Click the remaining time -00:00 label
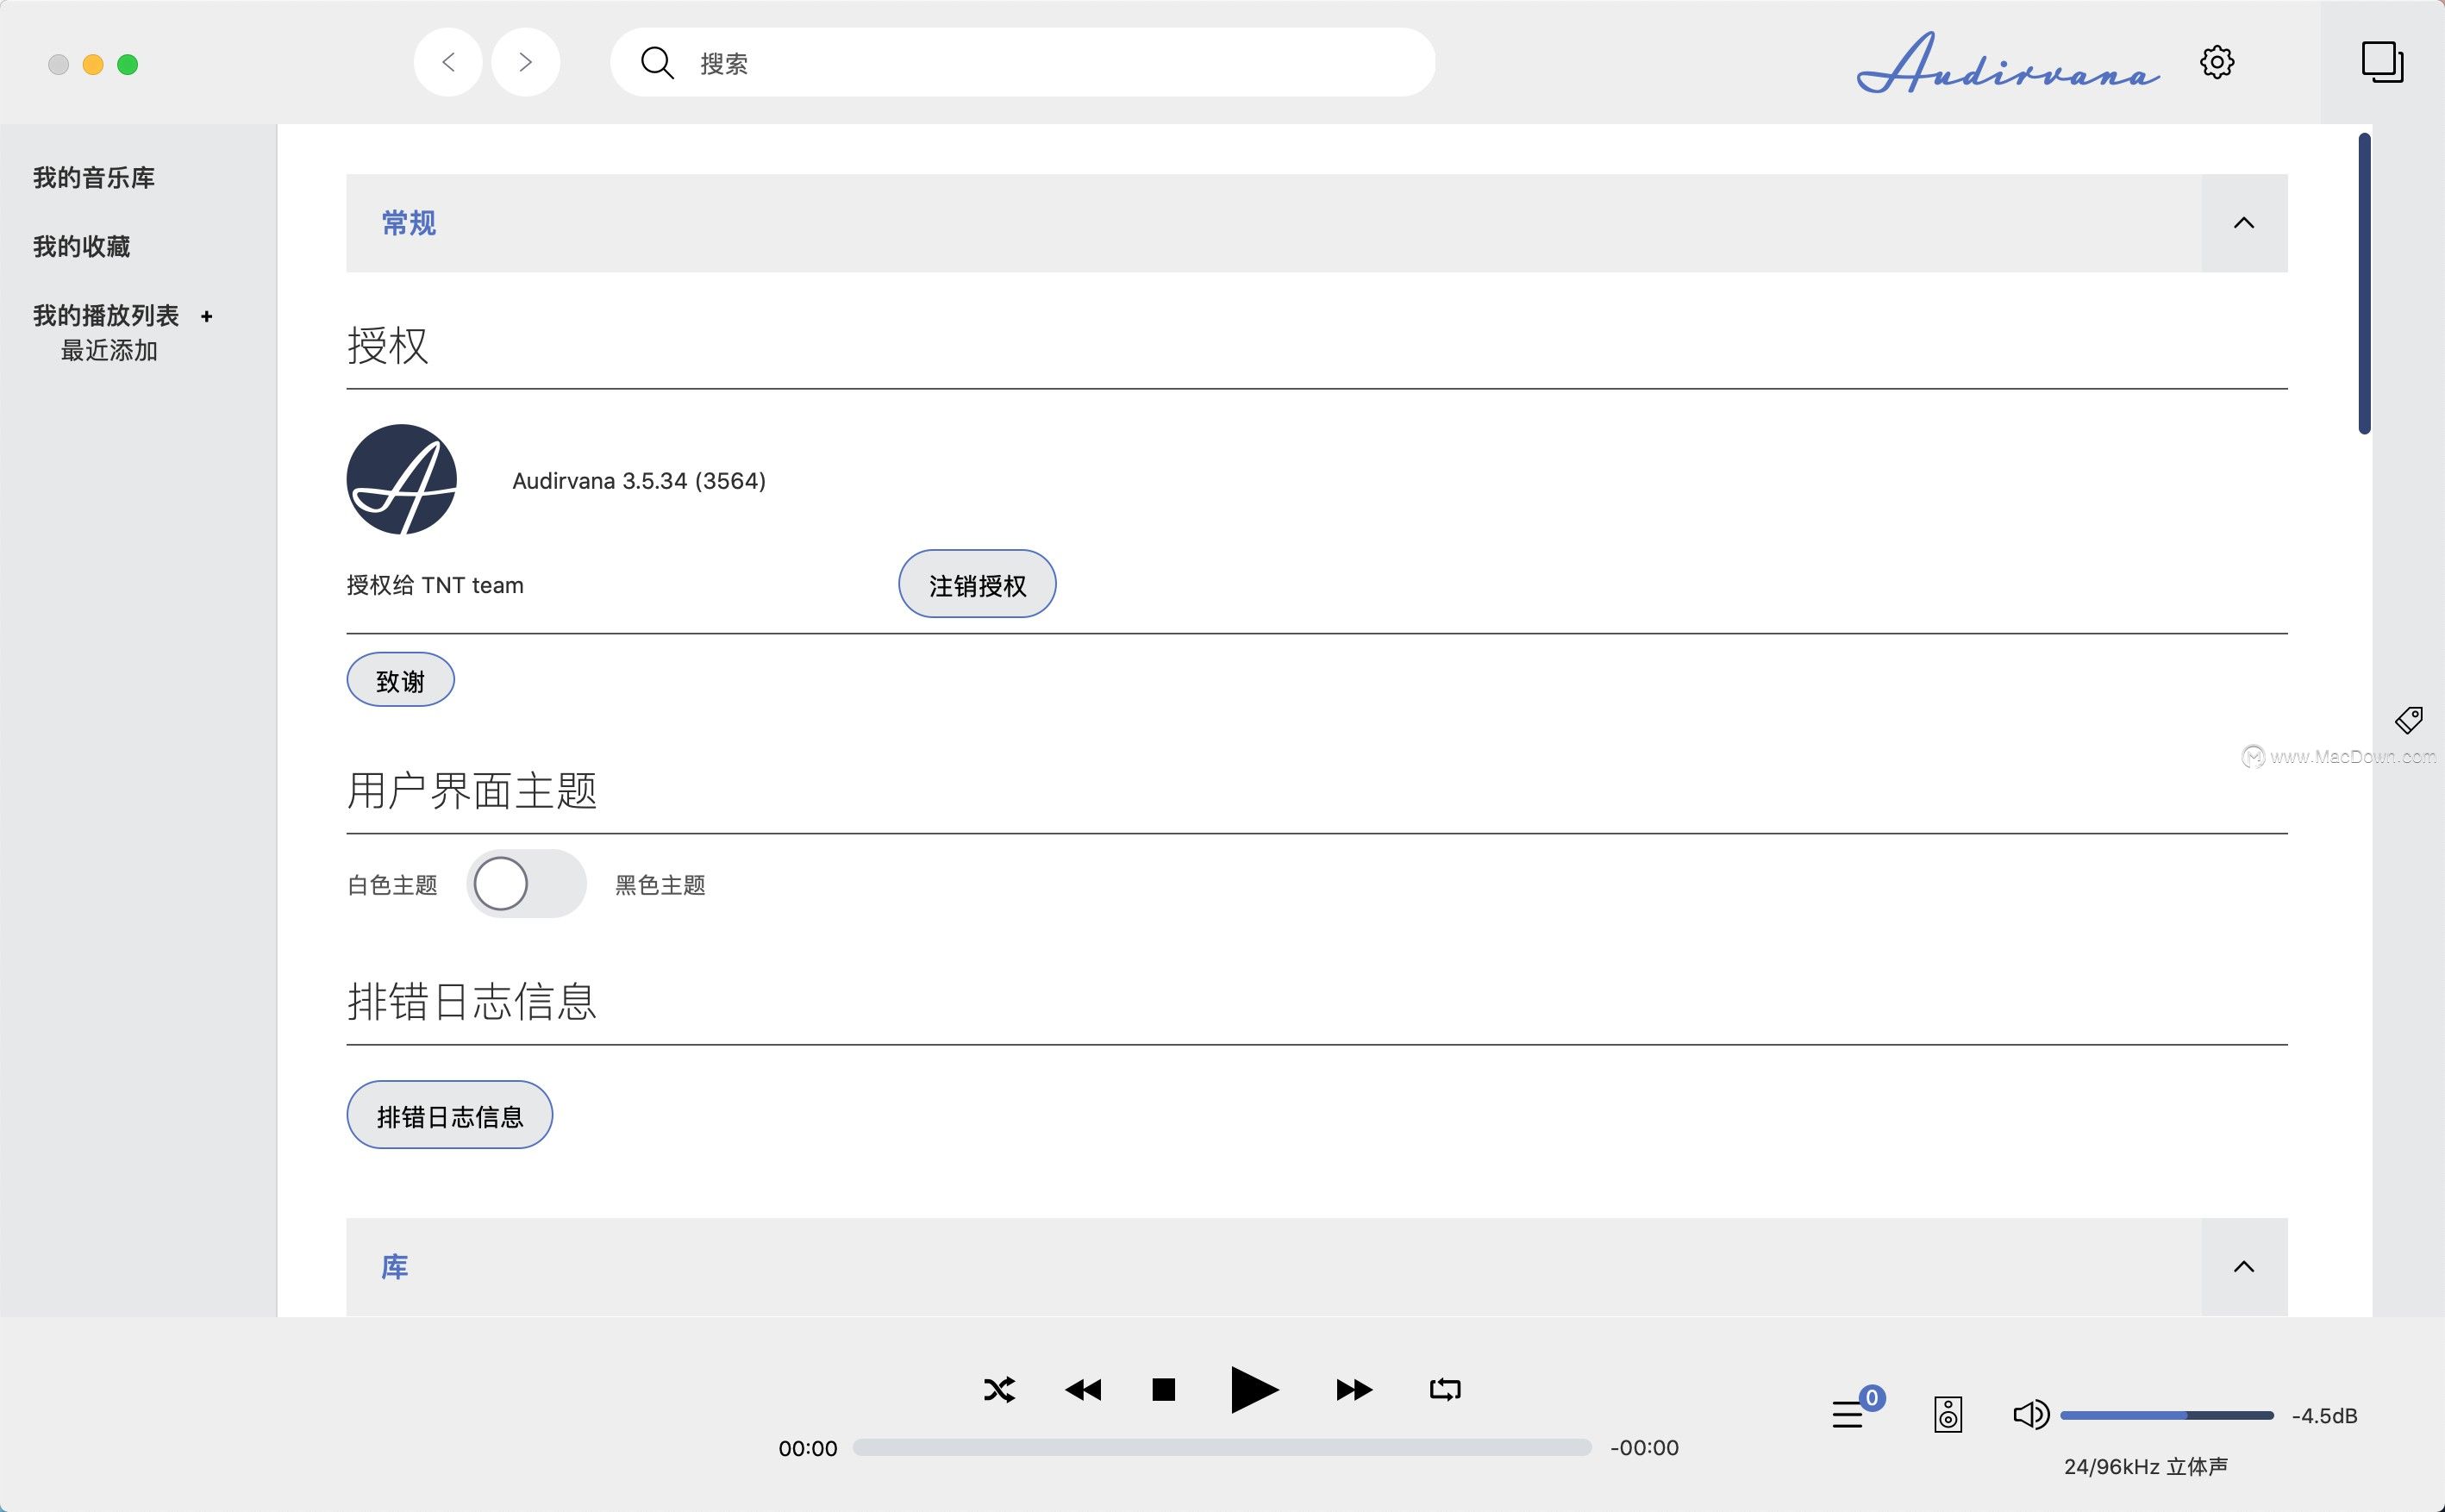The image size is (2445, 1512). [x=1644, y=1448]
